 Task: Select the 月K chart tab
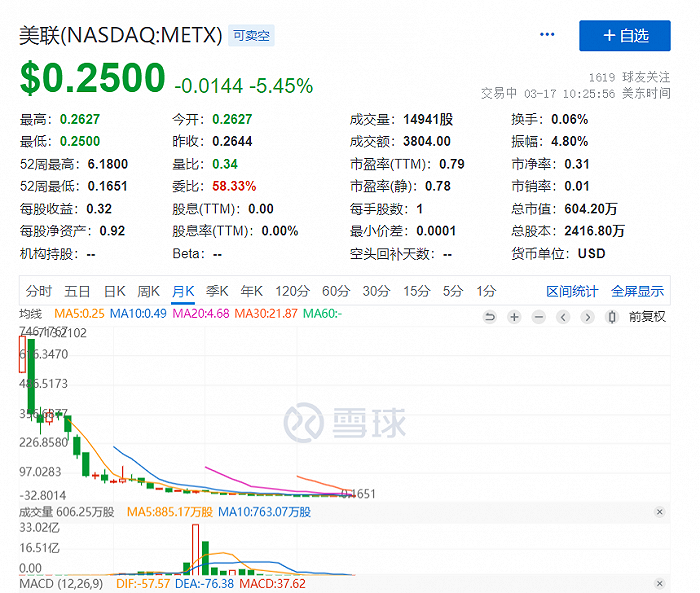183,291
